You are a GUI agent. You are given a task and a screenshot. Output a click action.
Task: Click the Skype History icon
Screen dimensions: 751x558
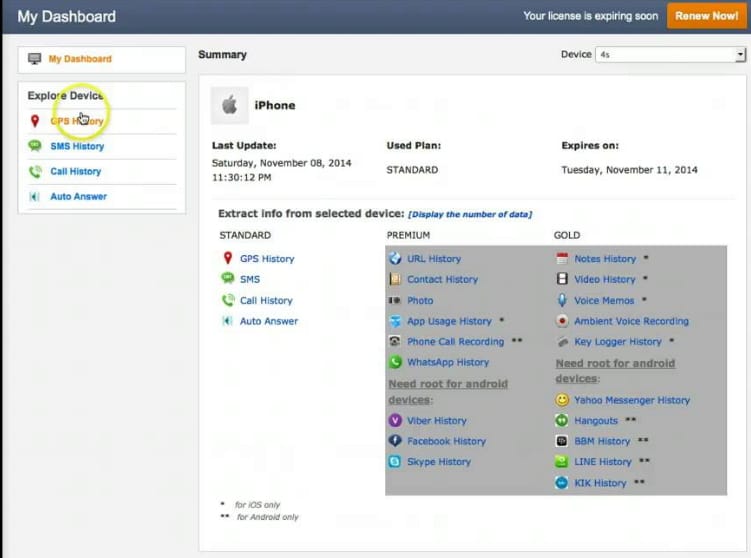tap(395, 462)
